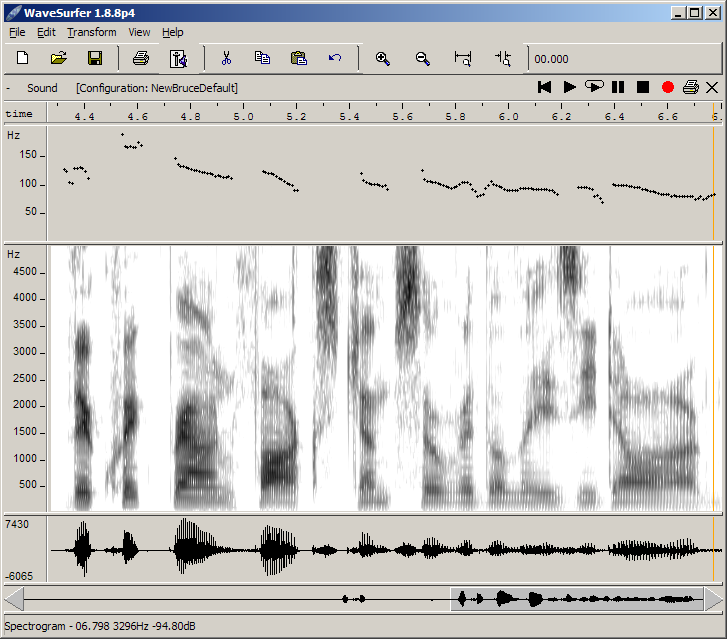Close the sound pane with X
The height and width of the screenshot is (639, 728).
(712, 88)
